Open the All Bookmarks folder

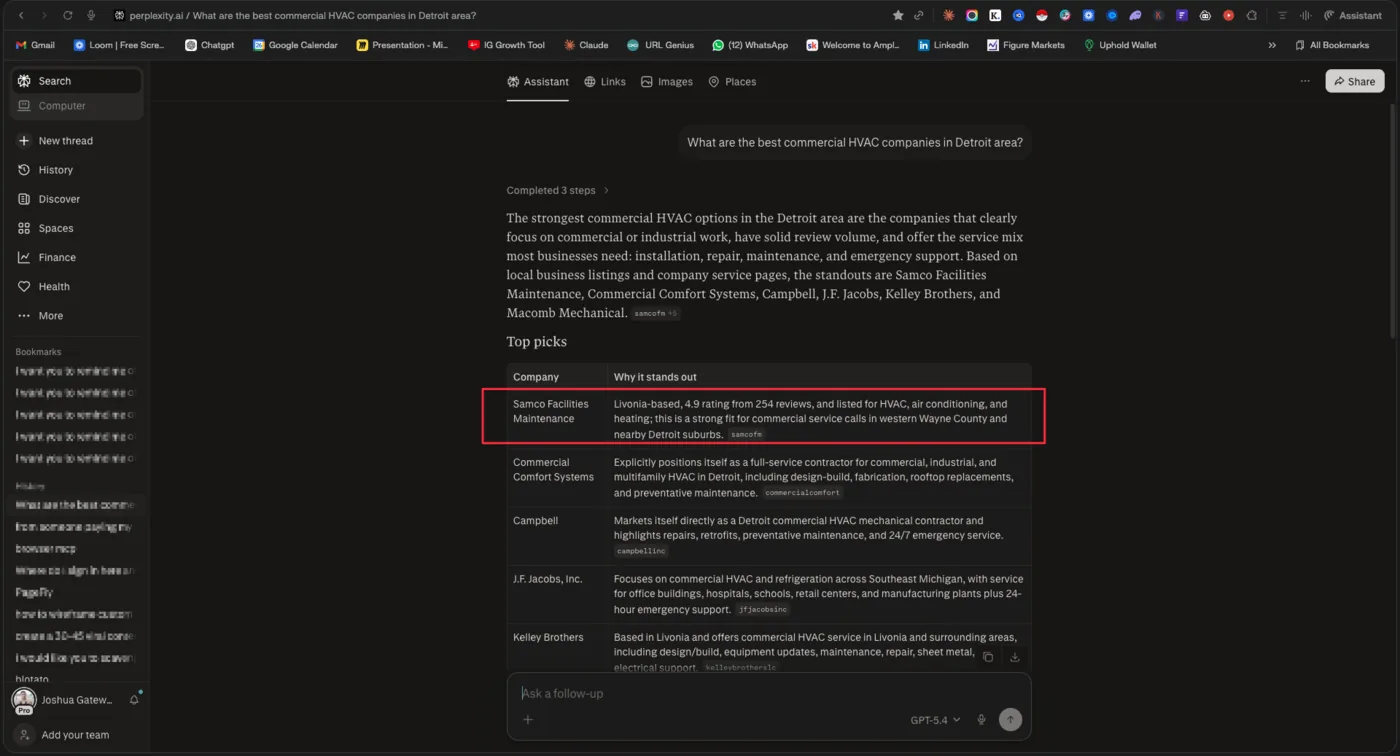(1332, 45)
